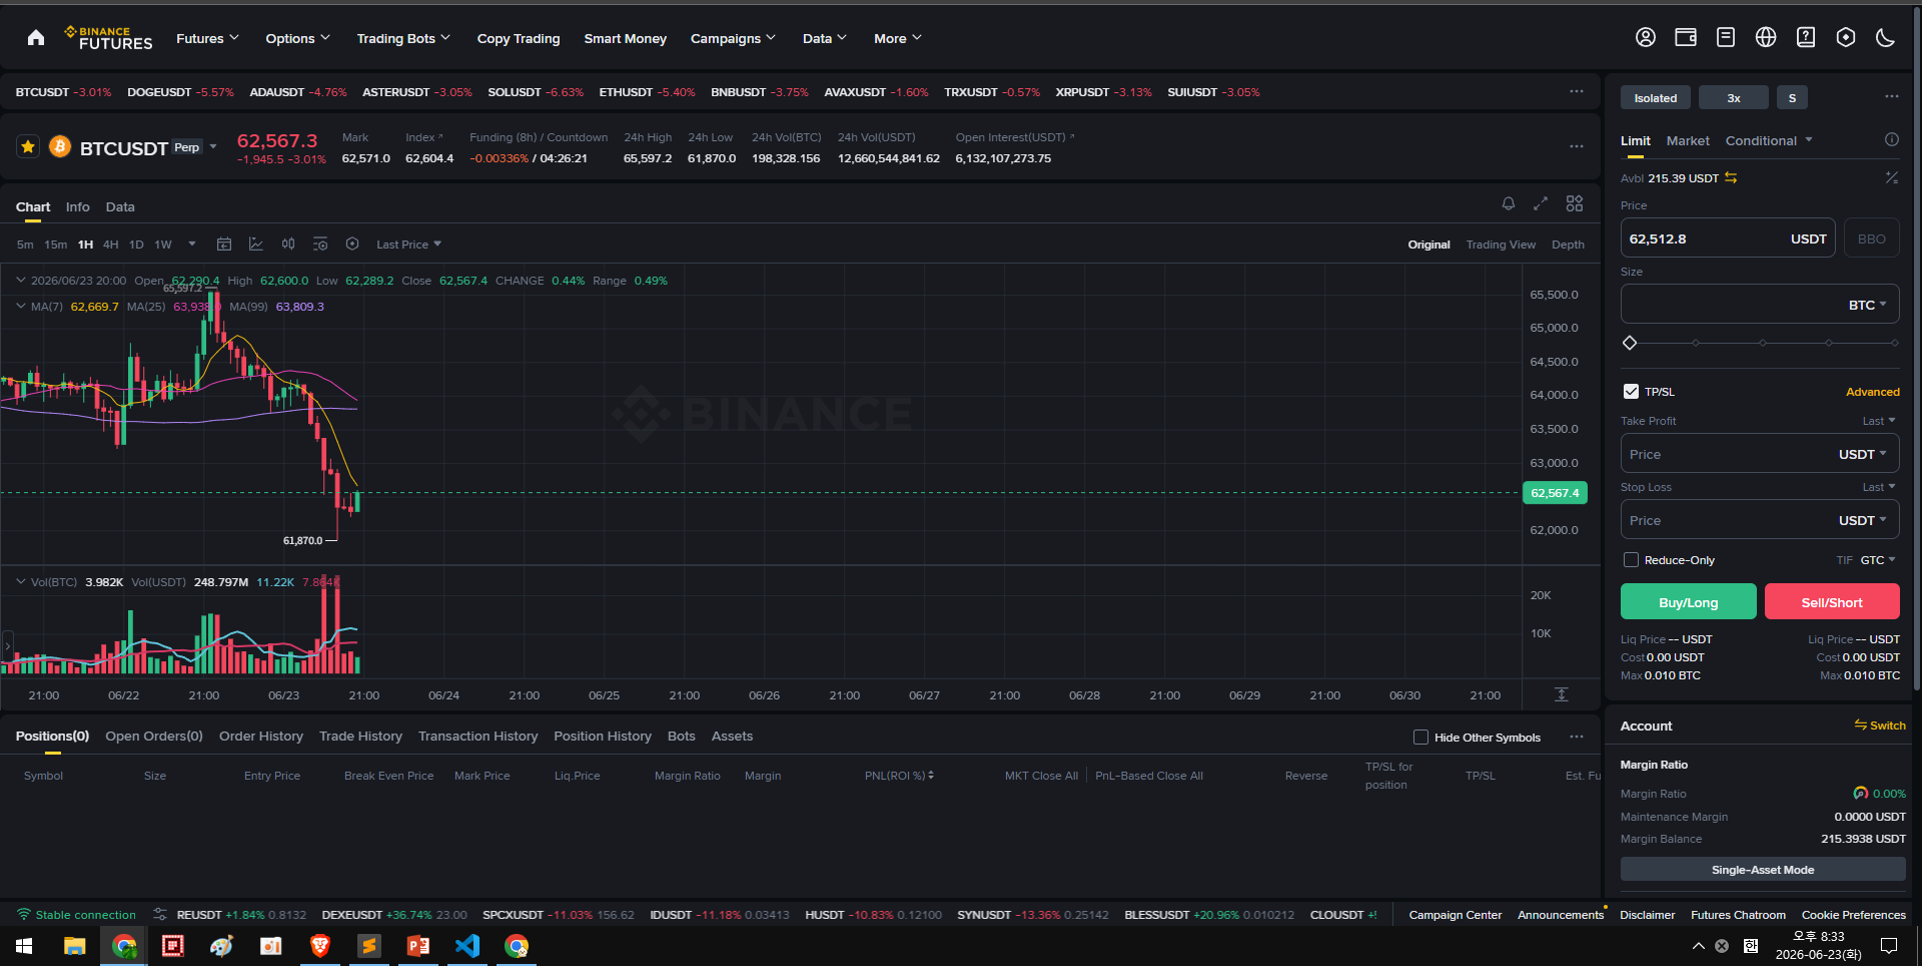
Task: Open the Trade History tab
Action: coord(360,736)
